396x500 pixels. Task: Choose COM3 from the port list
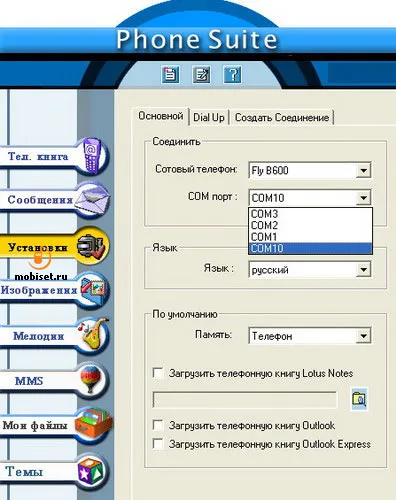tap(310, 214)
